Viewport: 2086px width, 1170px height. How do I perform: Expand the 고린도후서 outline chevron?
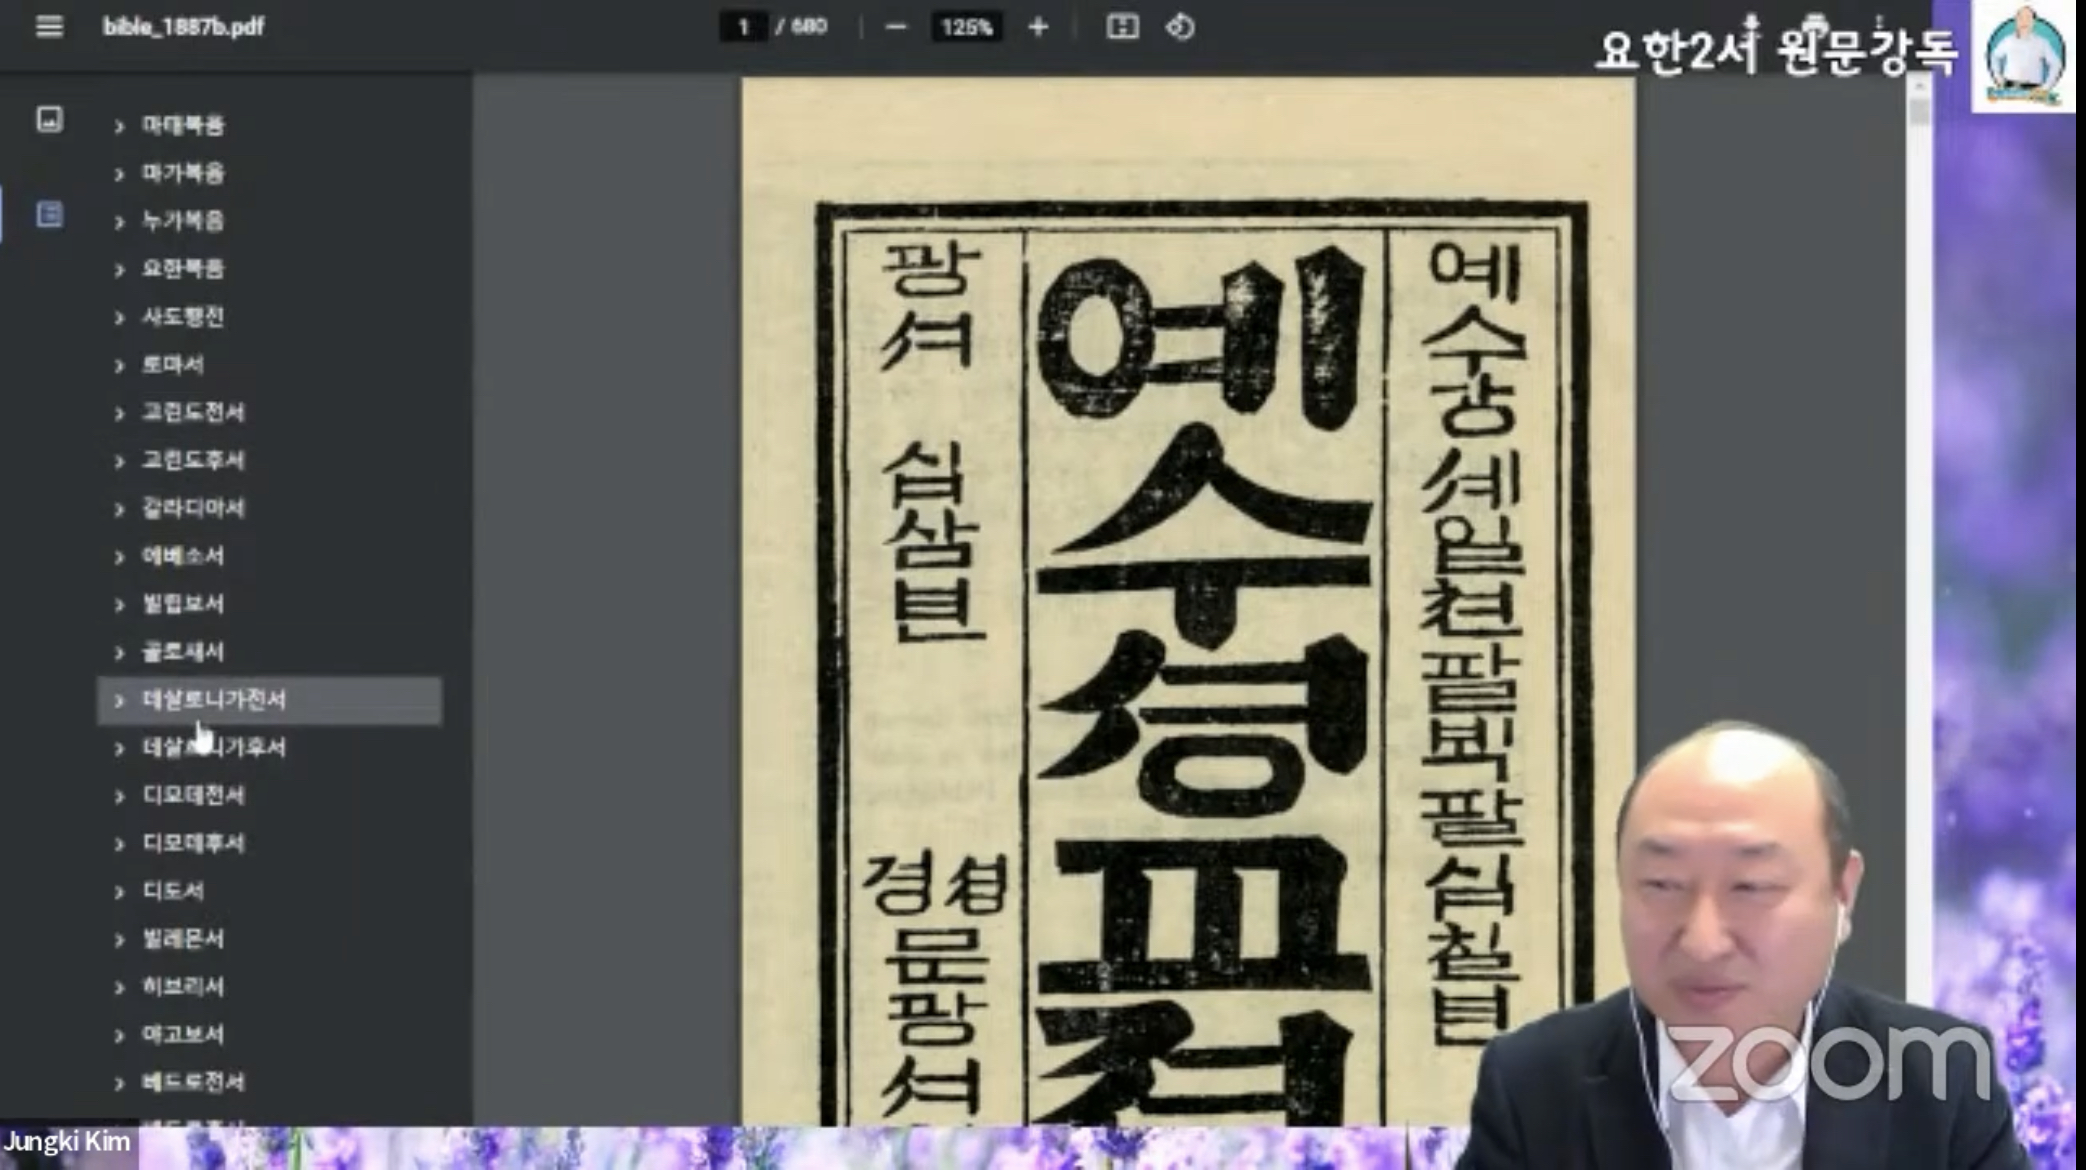[x=119, y=461]
